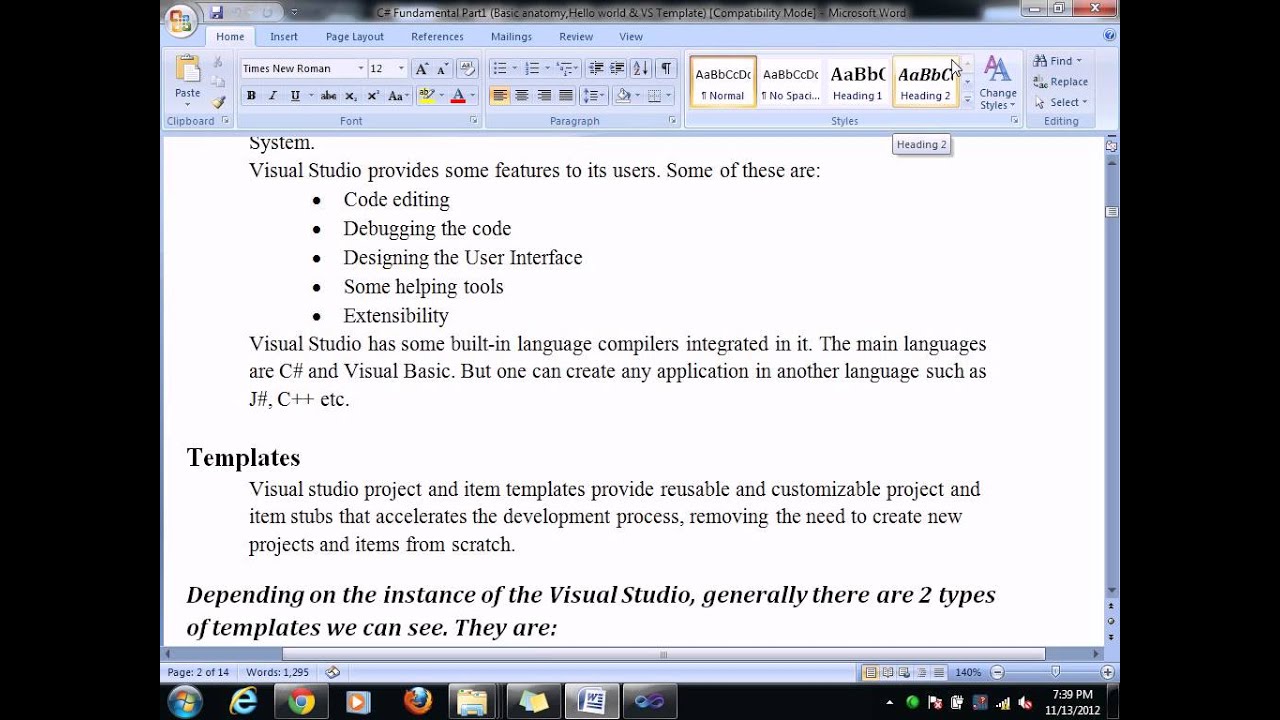Copy the selection with Copy icon
The height and width of the screenshot is (720, 1280).
point(218,81)
